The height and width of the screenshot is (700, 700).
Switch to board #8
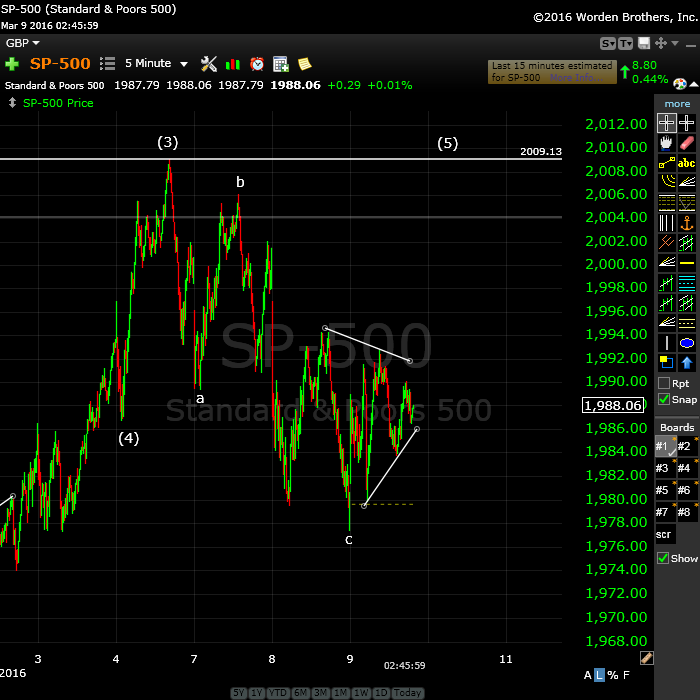pos(687,512)
